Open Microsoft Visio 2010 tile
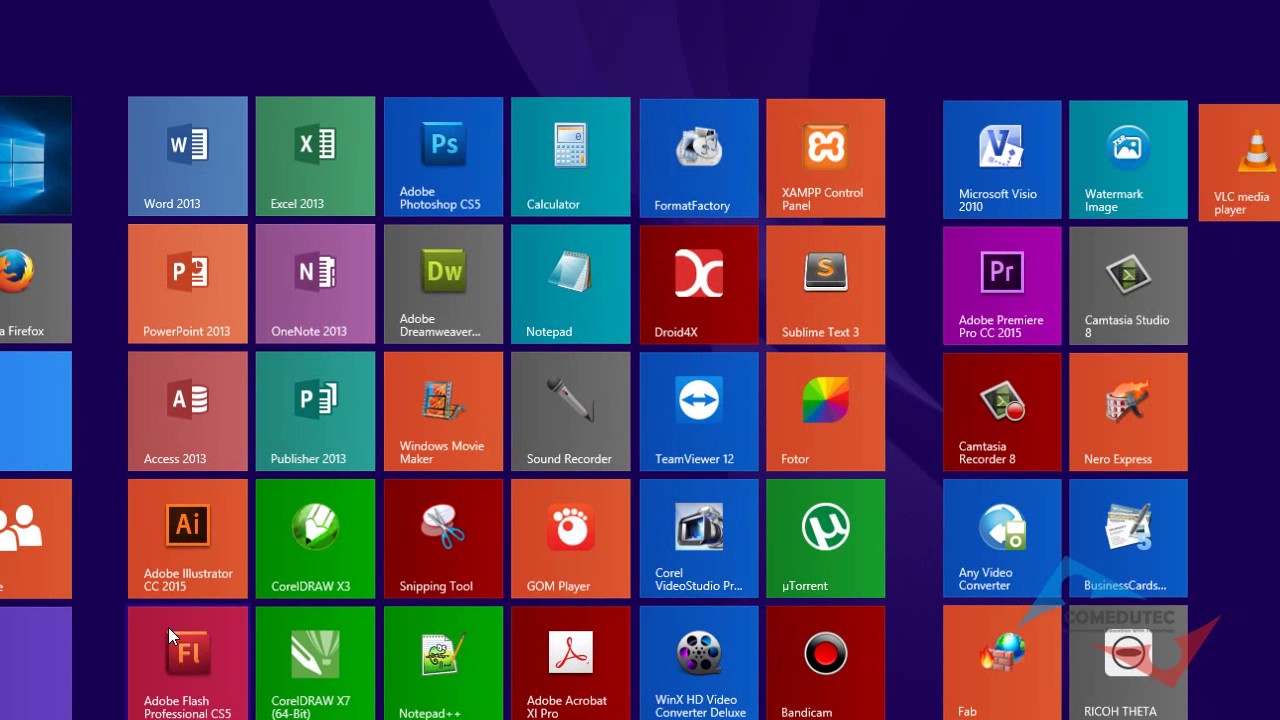The height and width of the screenshot is (720, 1280). [x=1002, y=159]
